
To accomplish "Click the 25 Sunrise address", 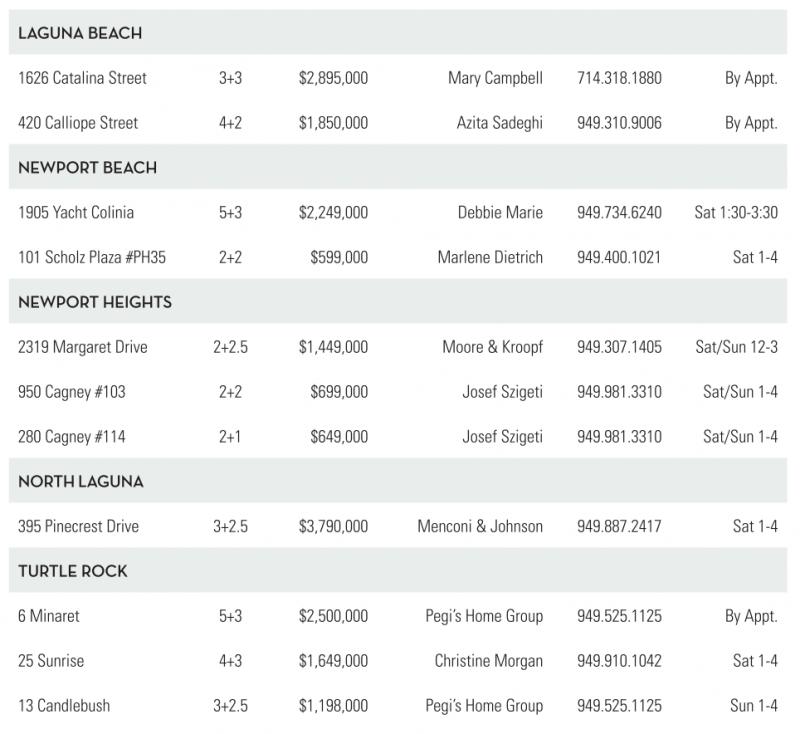I will [x=50, y=661].
